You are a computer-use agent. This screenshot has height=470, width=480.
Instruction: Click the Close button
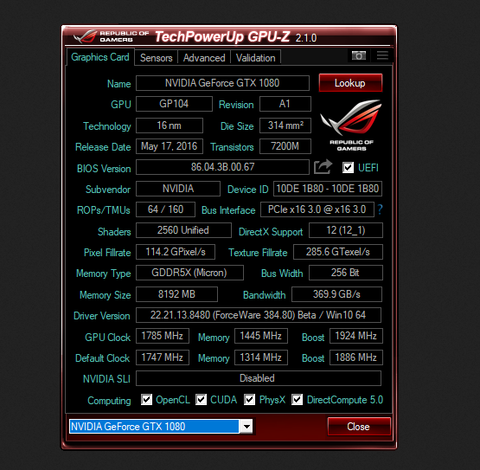pyautogui.click(x=359, y=426)
